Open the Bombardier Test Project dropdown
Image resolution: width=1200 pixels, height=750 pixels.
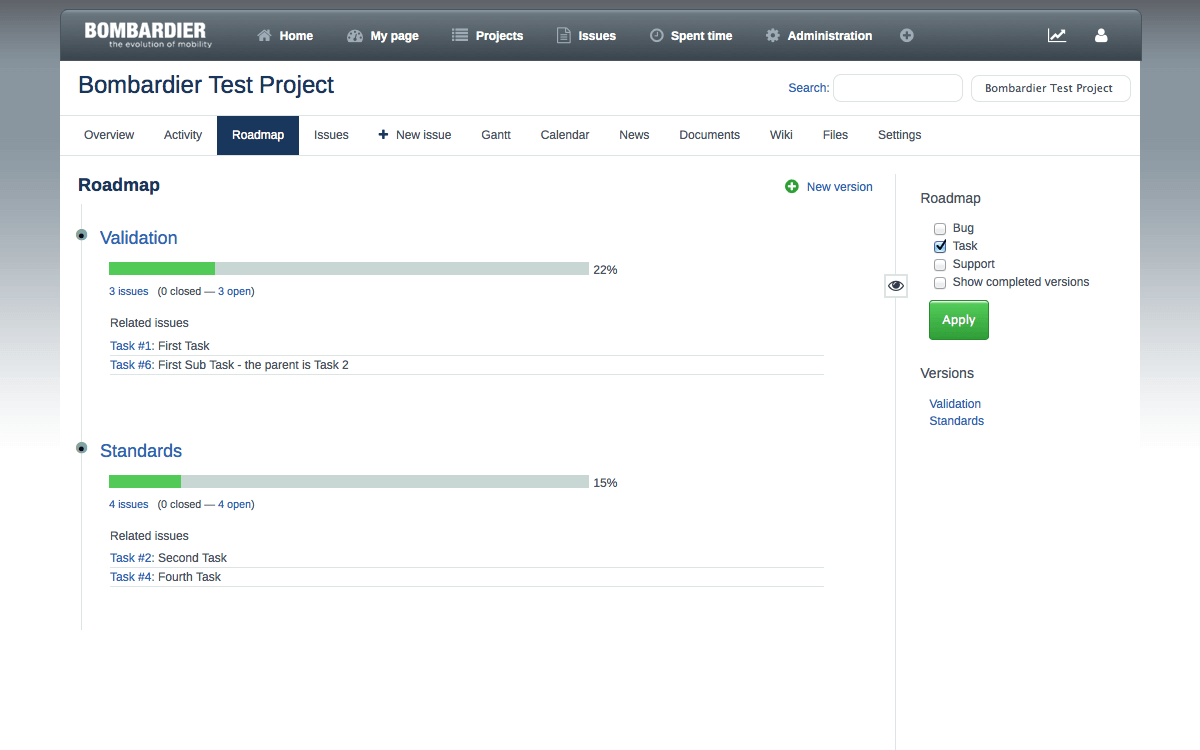click(x=1051, y=88)
